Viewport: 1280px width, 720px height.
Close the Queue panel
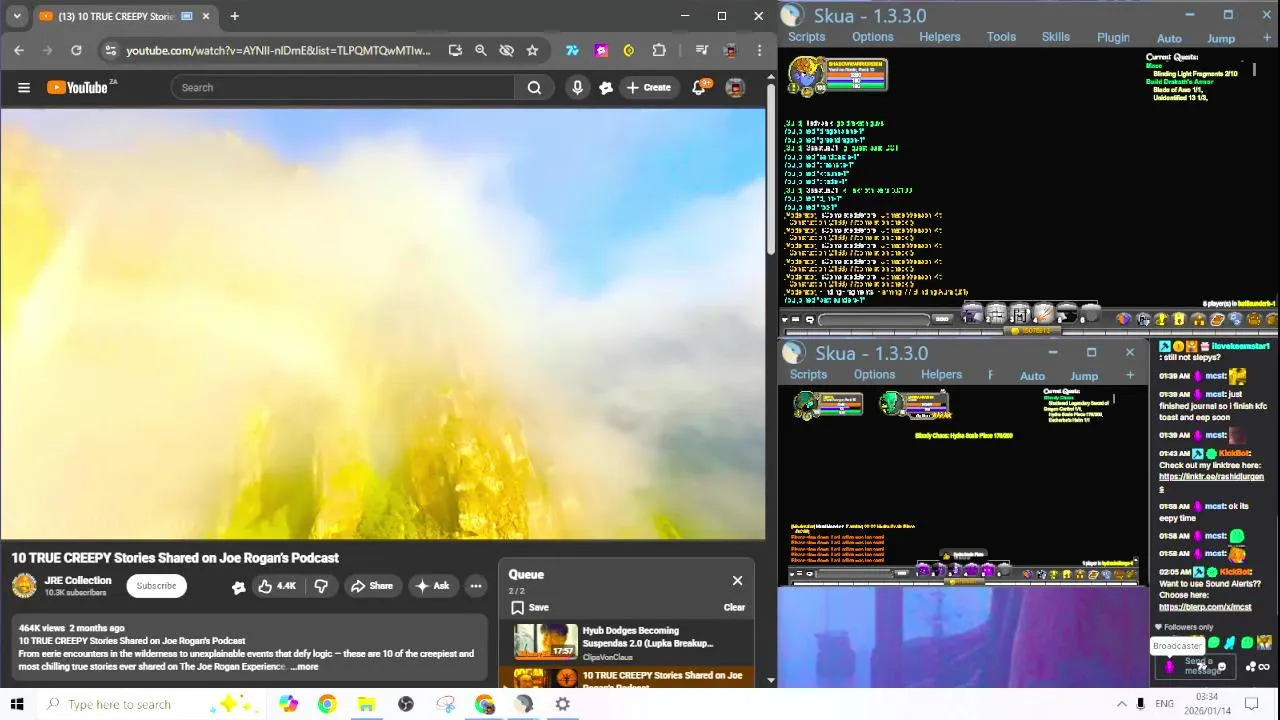737,580
